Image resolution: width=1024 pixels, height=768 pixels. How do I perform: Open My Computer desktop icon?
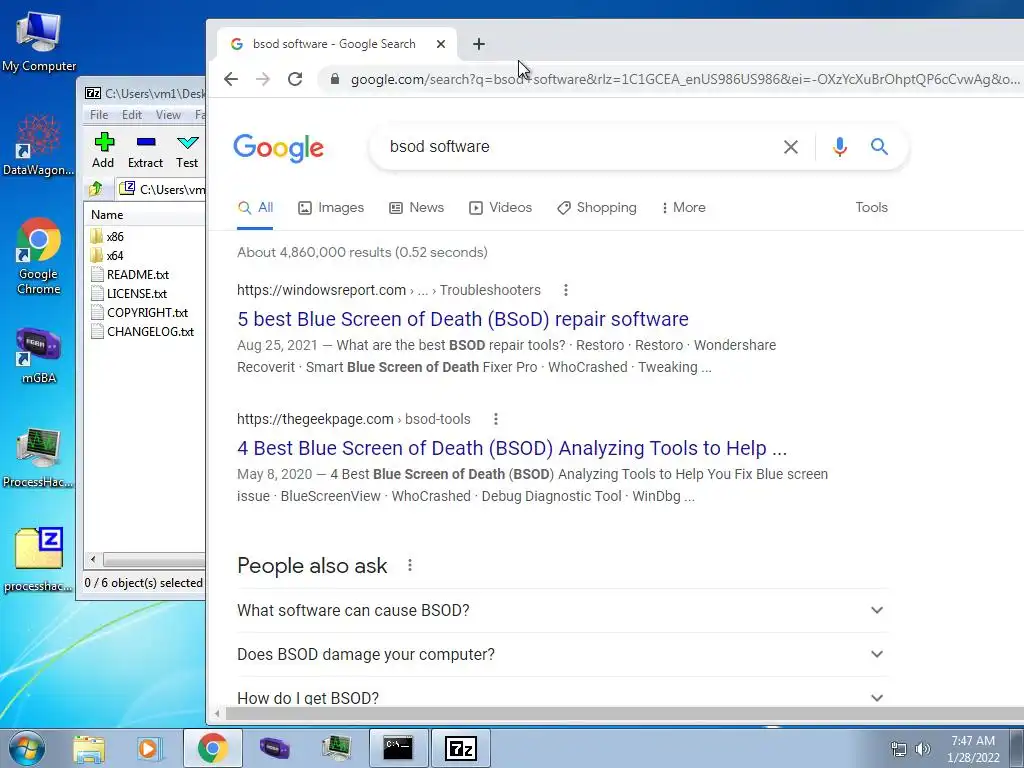(39, 42)
